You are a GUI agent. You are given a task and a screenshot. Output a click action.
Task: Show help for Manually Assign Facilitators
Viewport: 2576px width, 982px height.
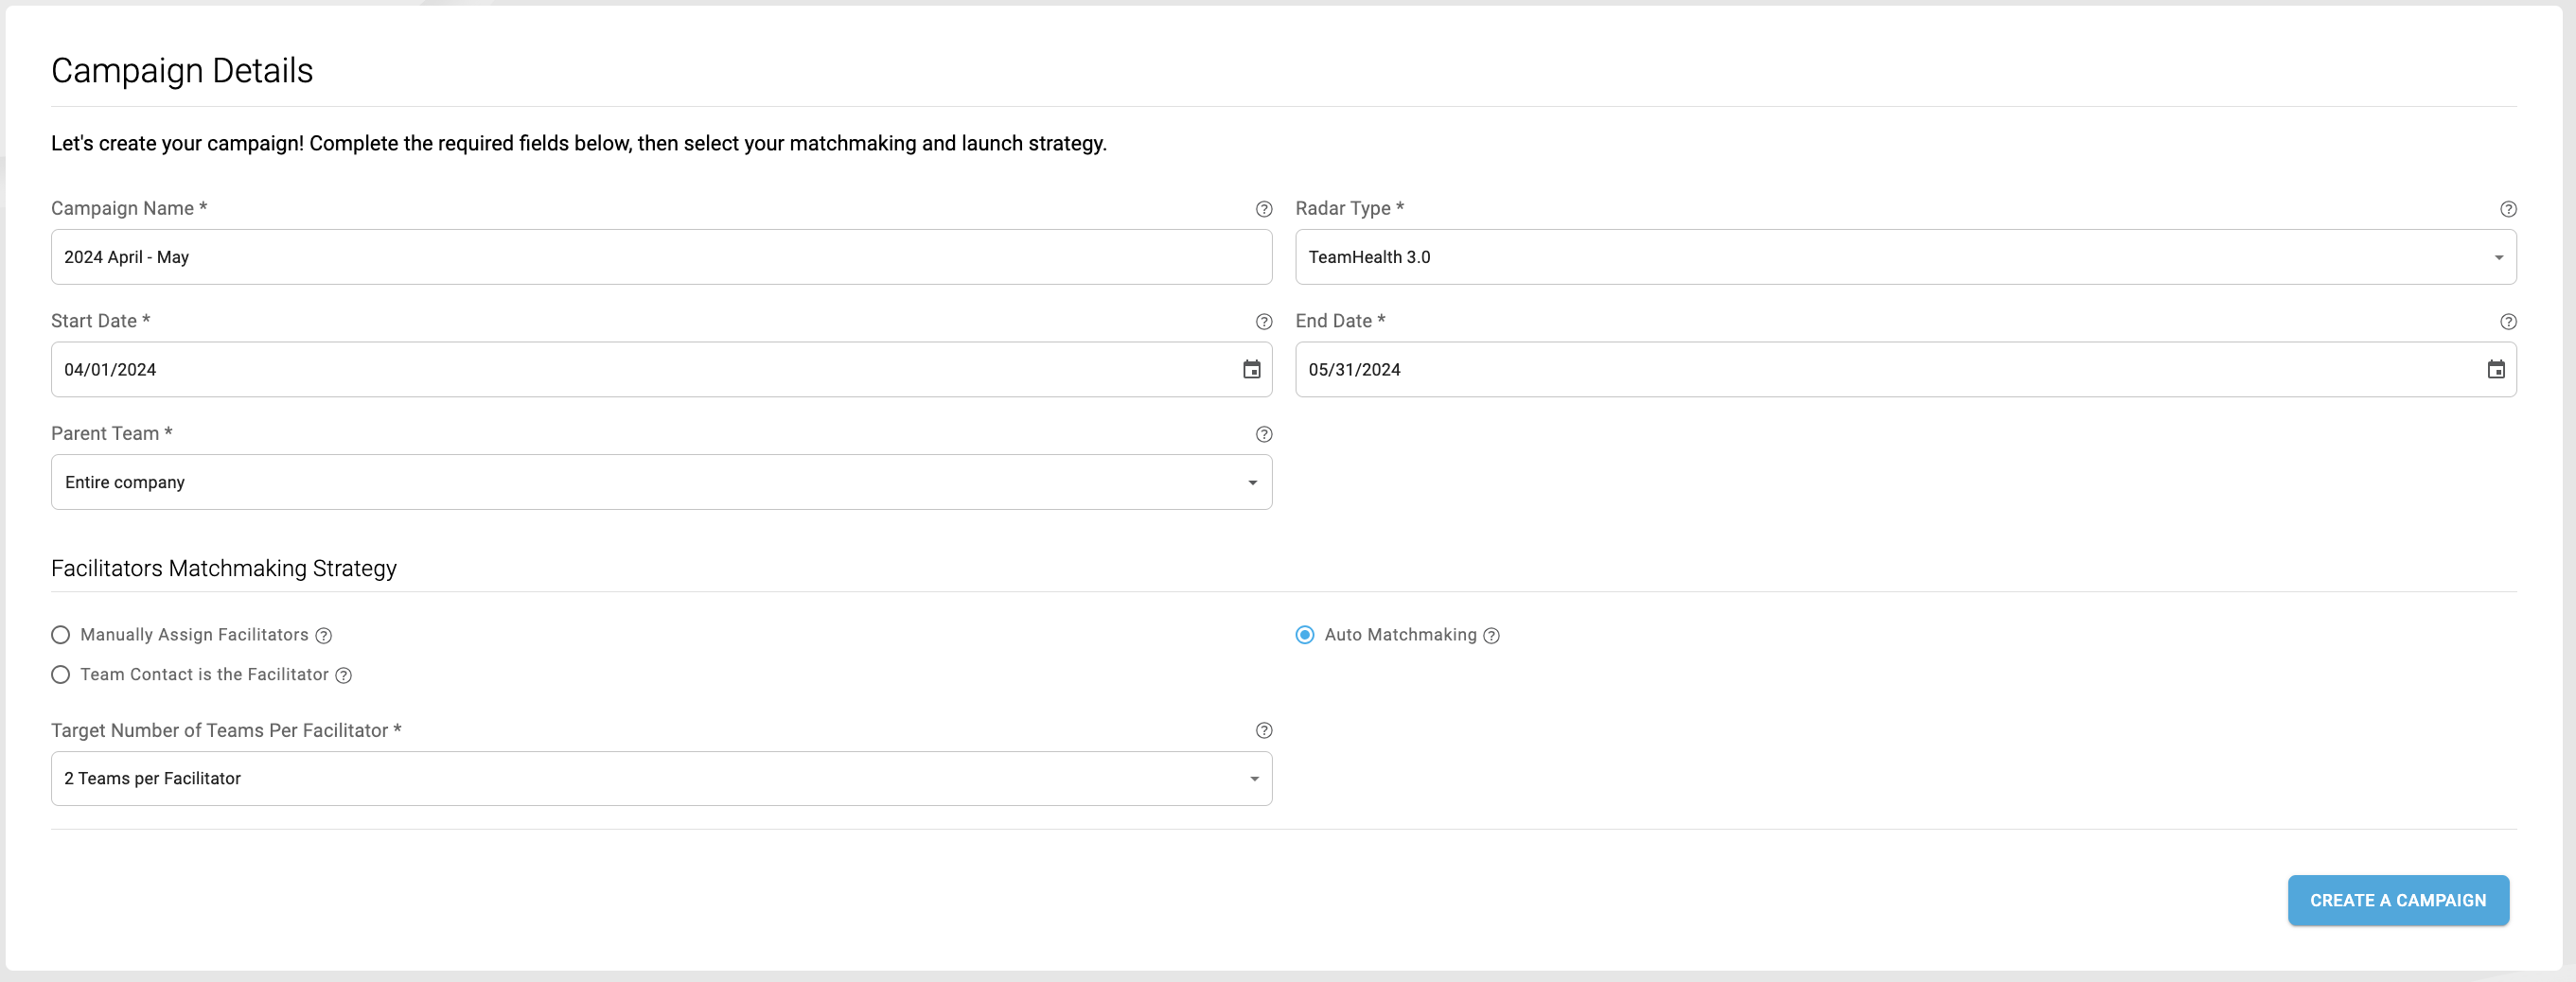[323, 636]
